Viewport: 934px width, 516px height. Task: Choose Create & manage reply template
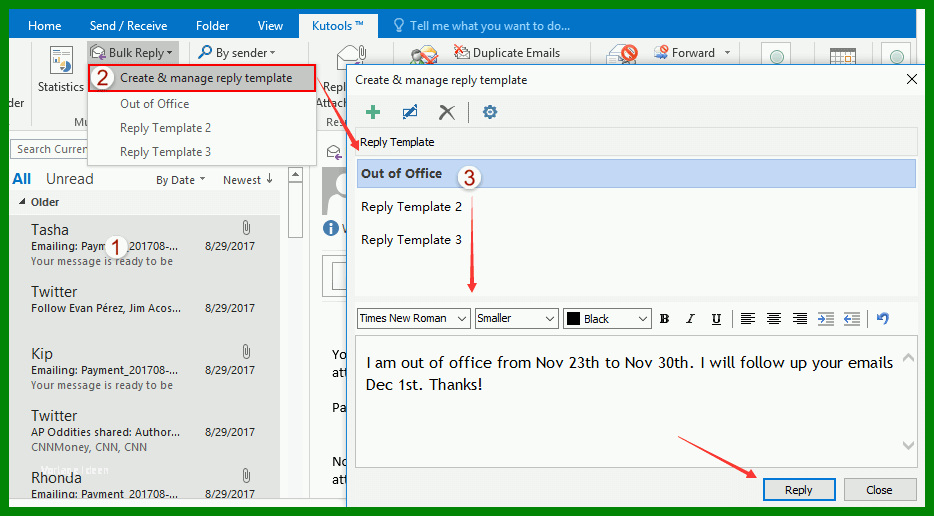pos(202,78)
